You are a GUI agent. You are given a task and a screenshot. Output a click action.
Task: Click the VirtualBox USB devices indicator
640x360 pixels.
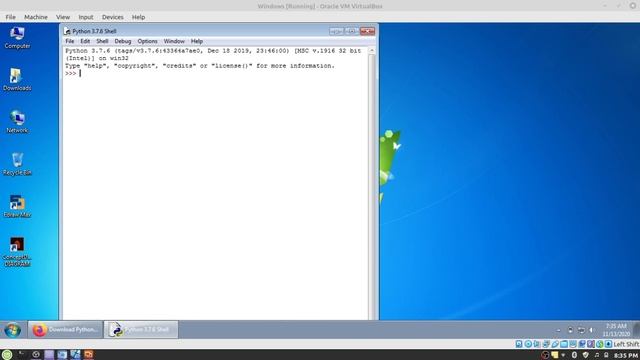coord(555,344)
